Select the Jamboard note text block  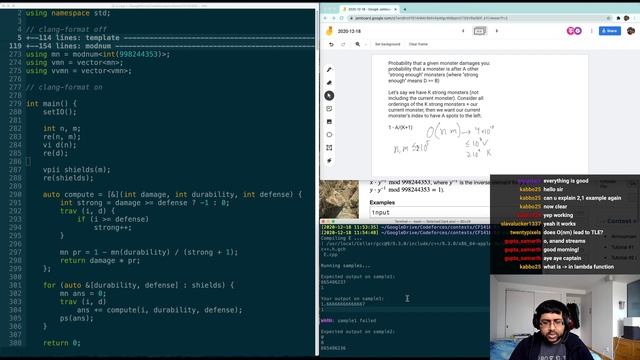coord(439,89)
